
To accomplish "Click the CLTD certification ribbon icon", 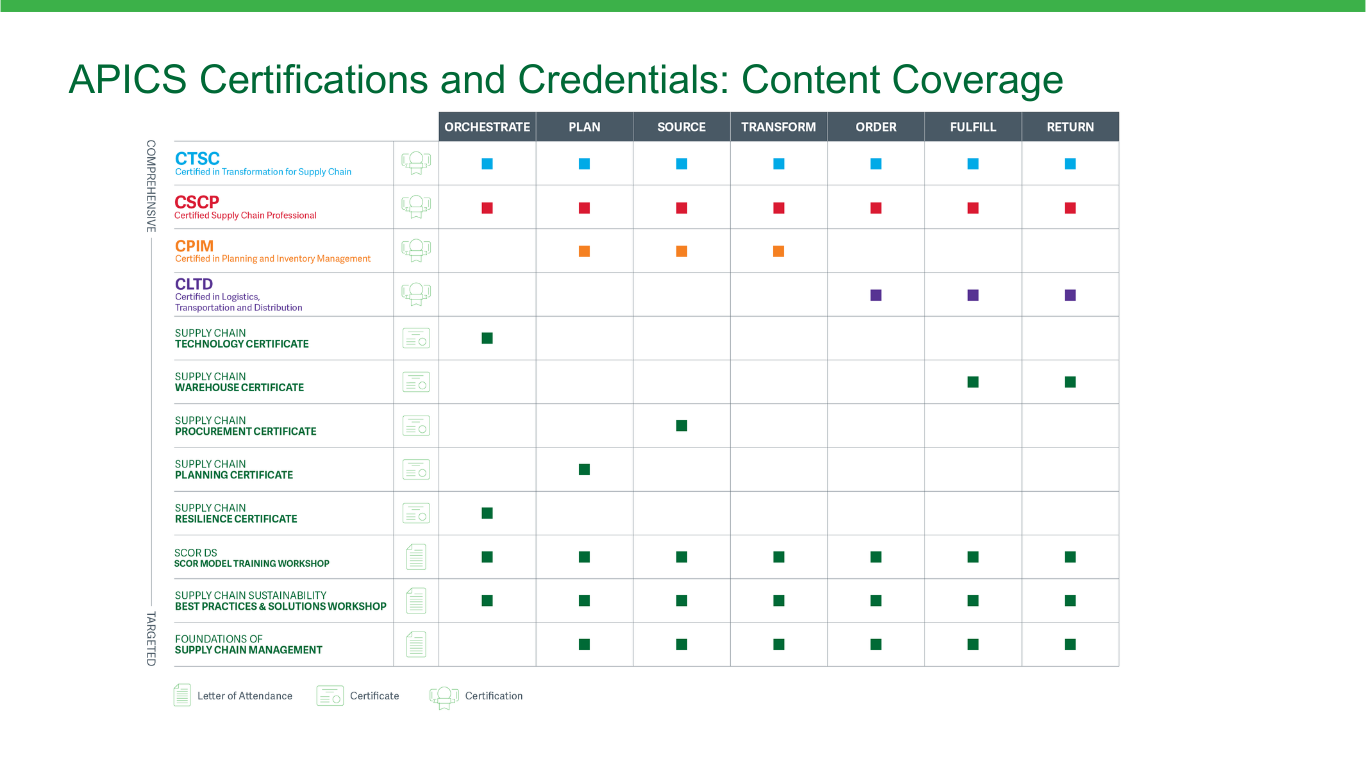I will tap(416, 294).
